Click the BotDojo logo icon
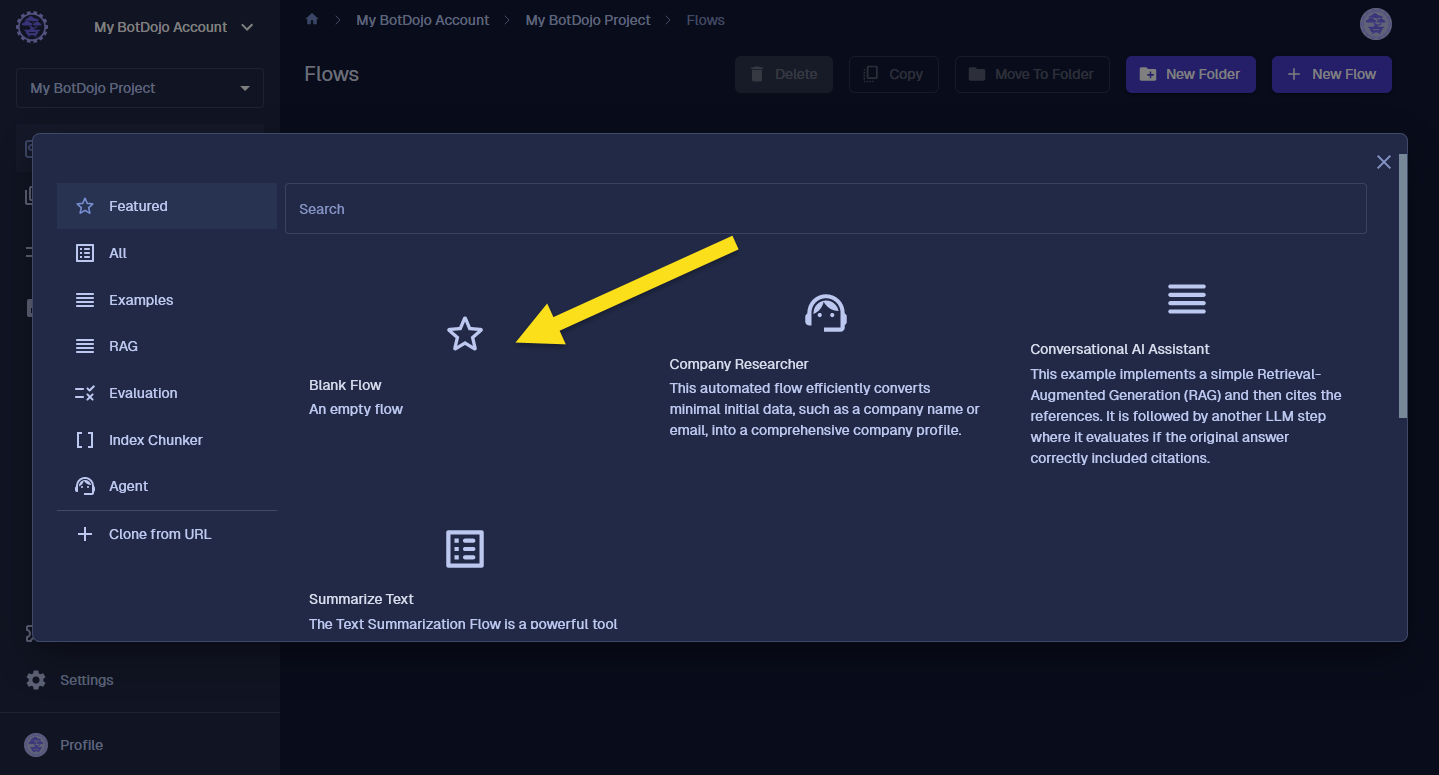 (32, 27)
